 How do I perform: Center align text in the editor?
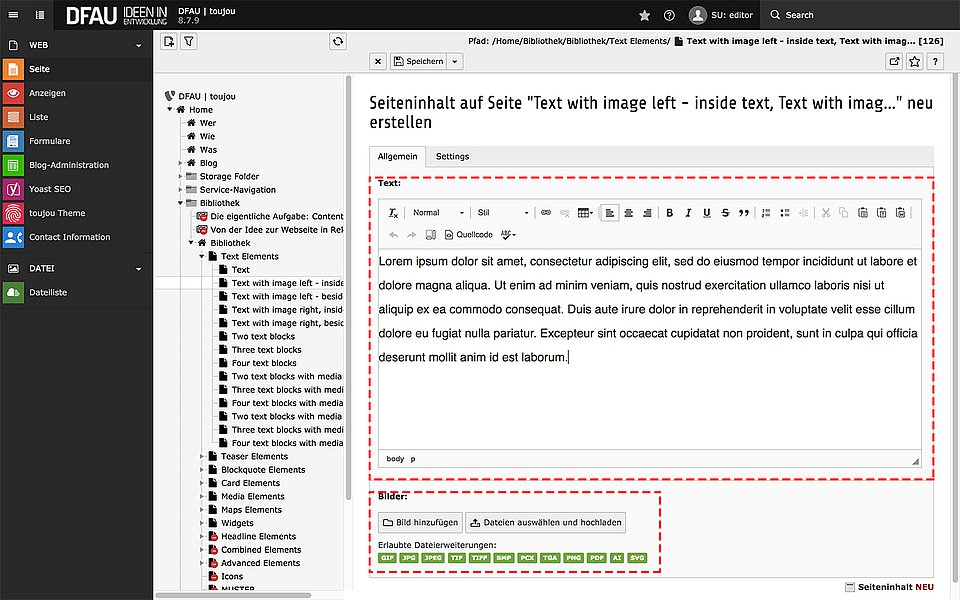pyautogui.click(x=628, y=212)
